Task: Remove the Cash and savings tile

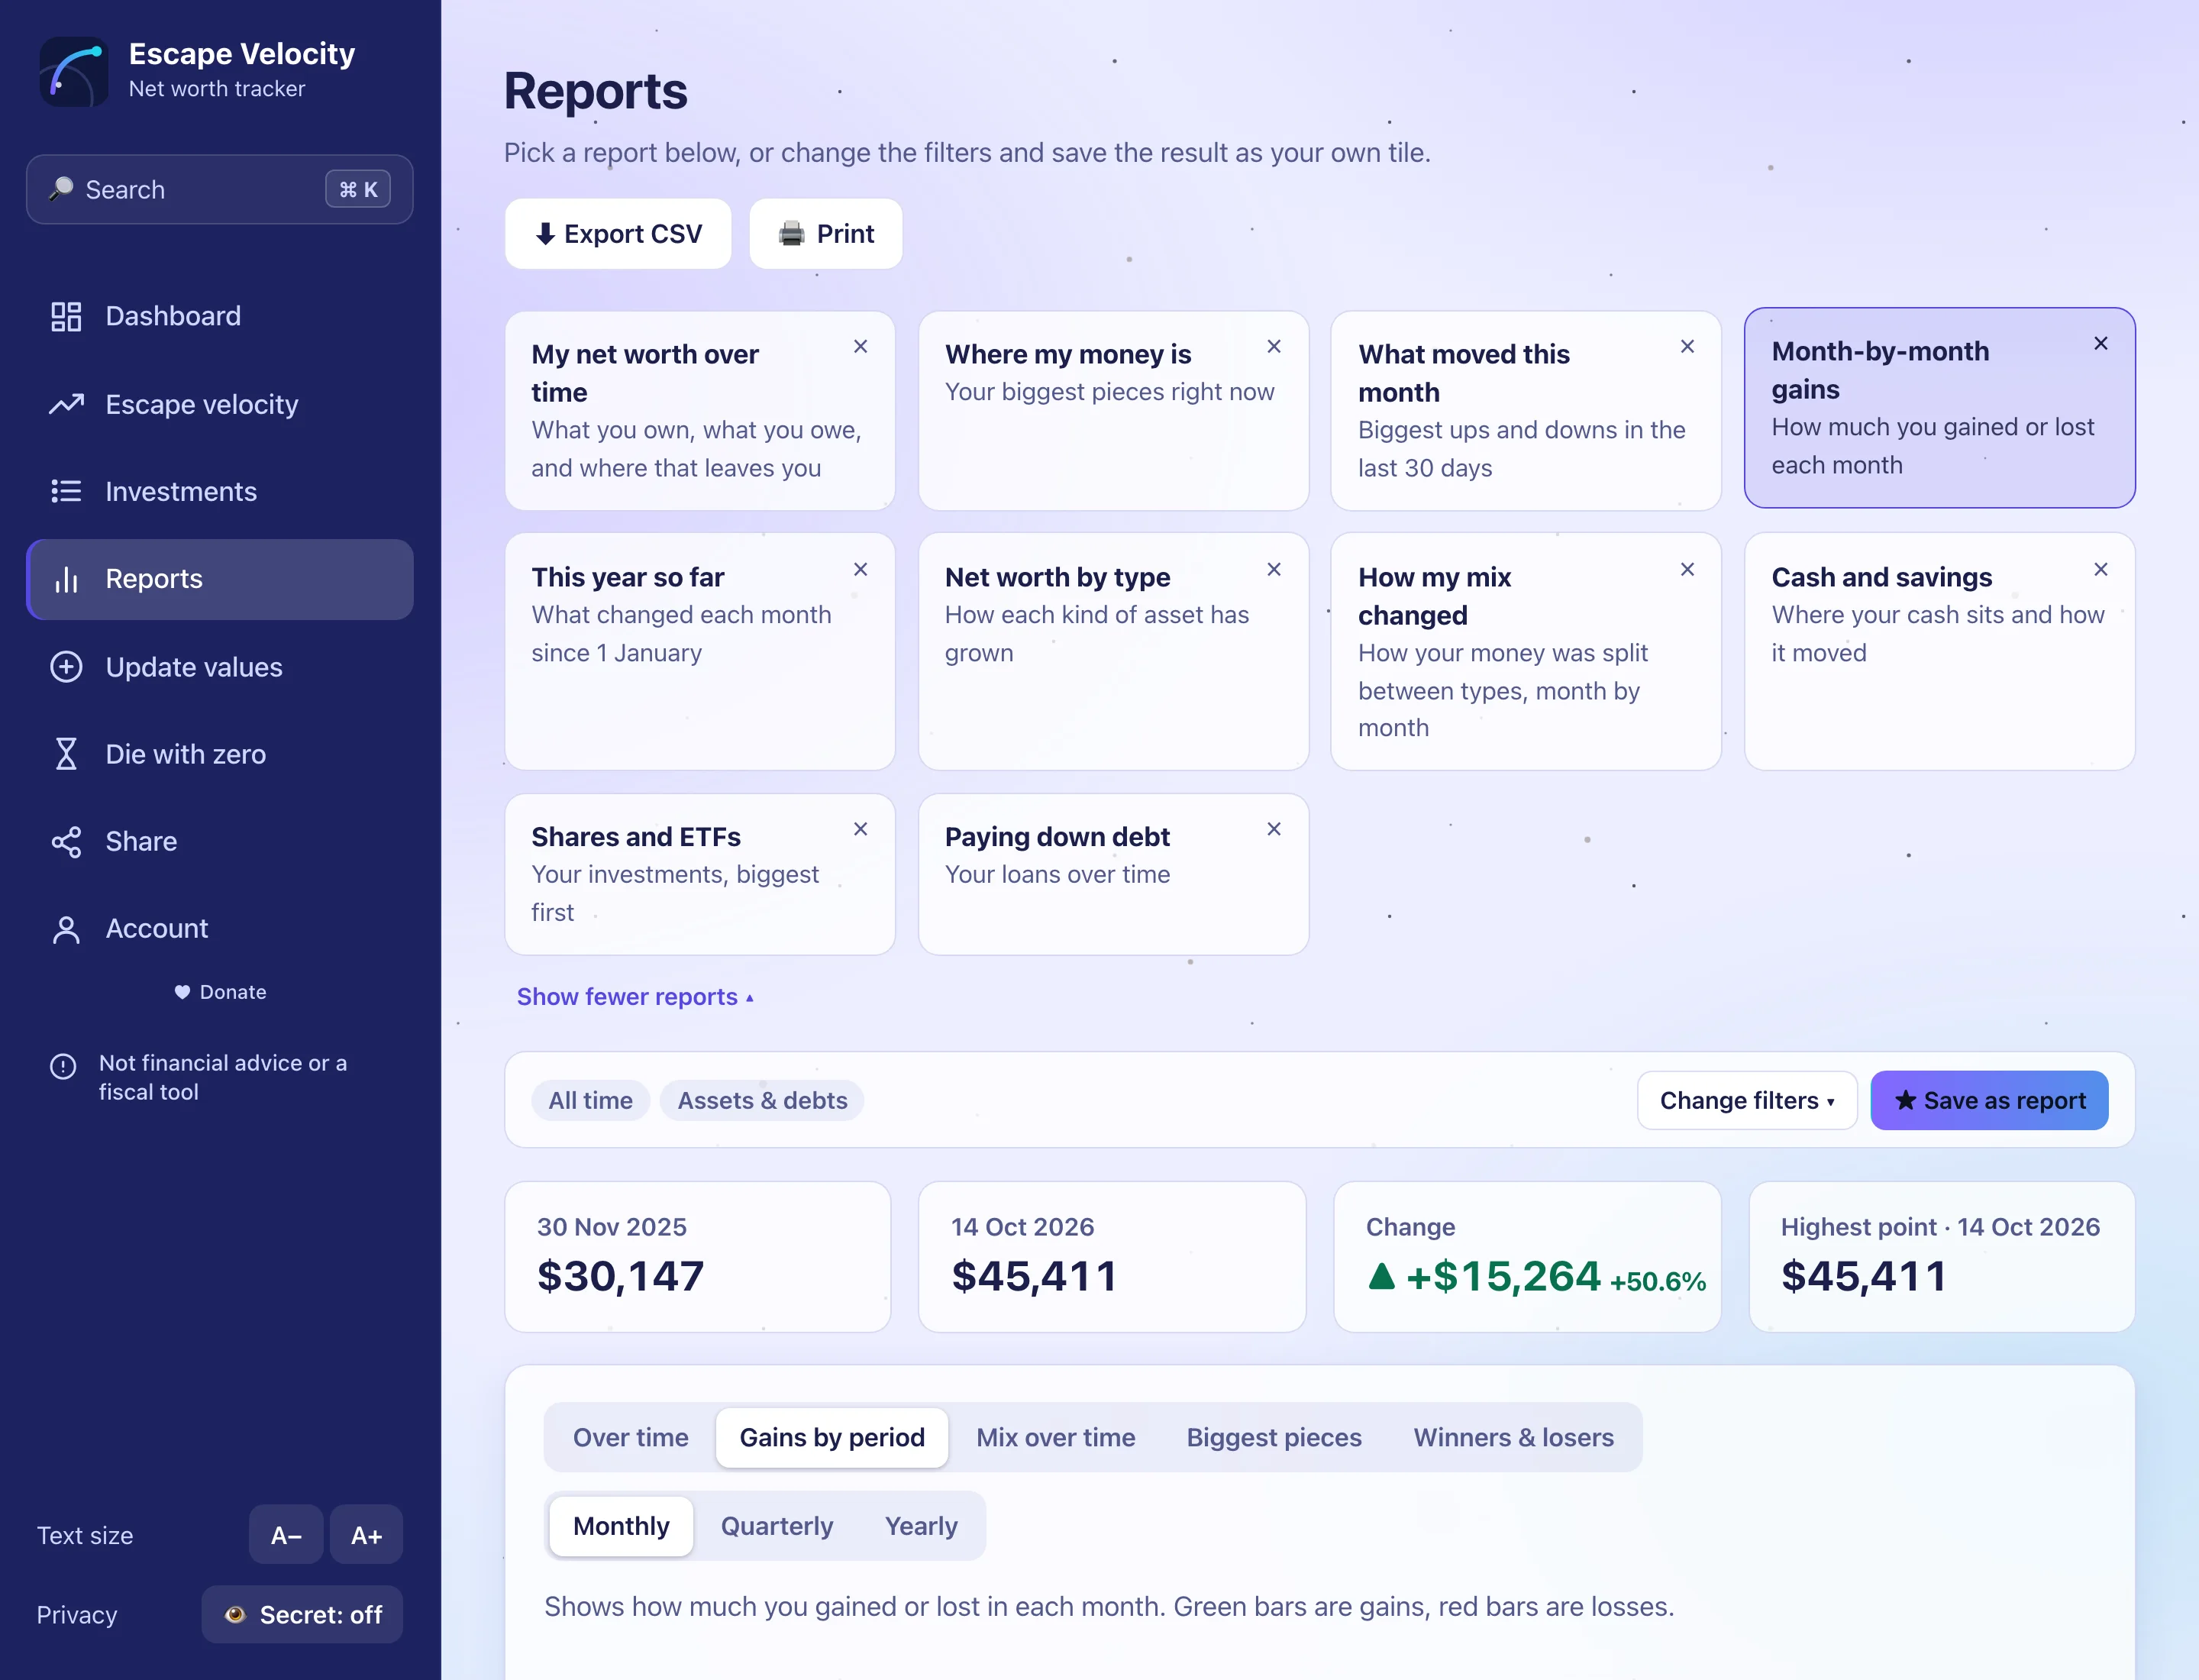Action: 2101,570
